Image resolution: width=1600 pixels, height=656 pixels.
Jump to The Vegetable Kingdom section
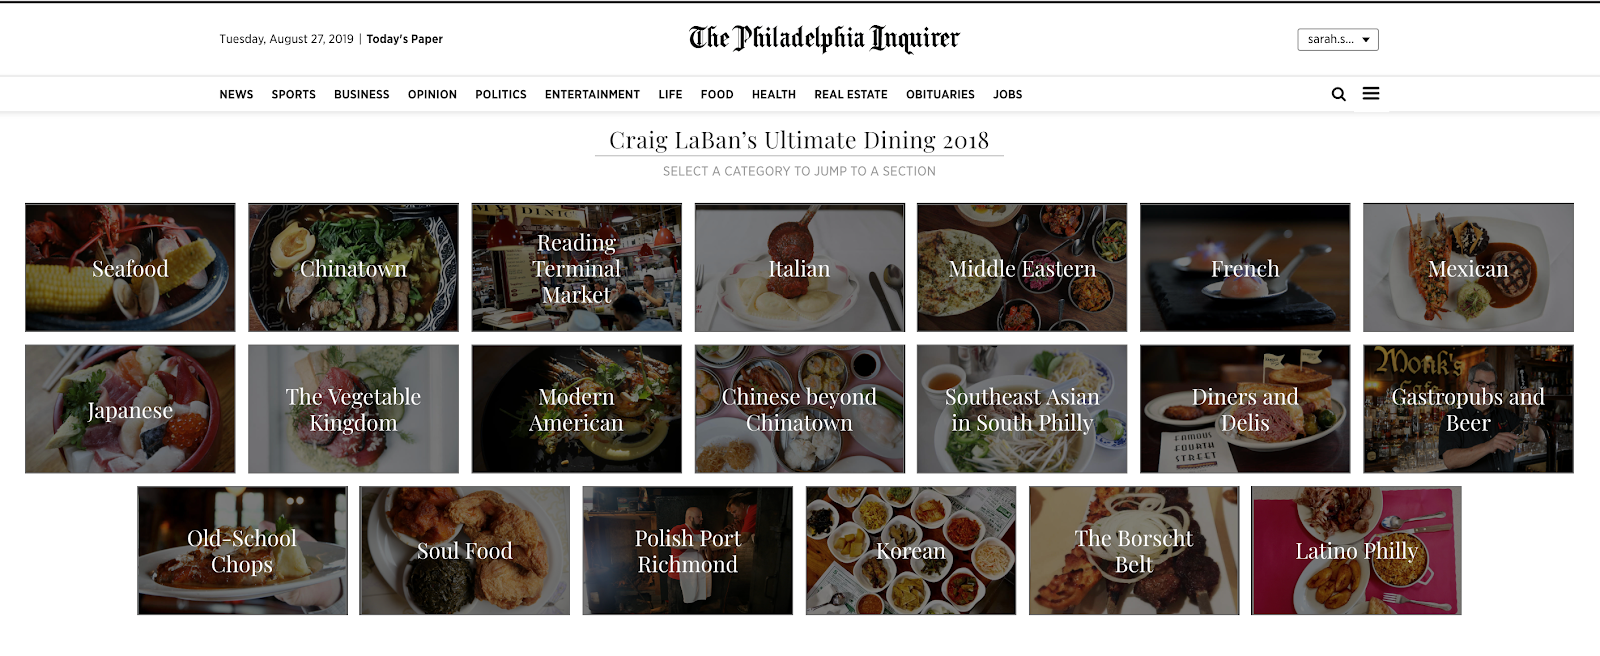coord(353,409)
